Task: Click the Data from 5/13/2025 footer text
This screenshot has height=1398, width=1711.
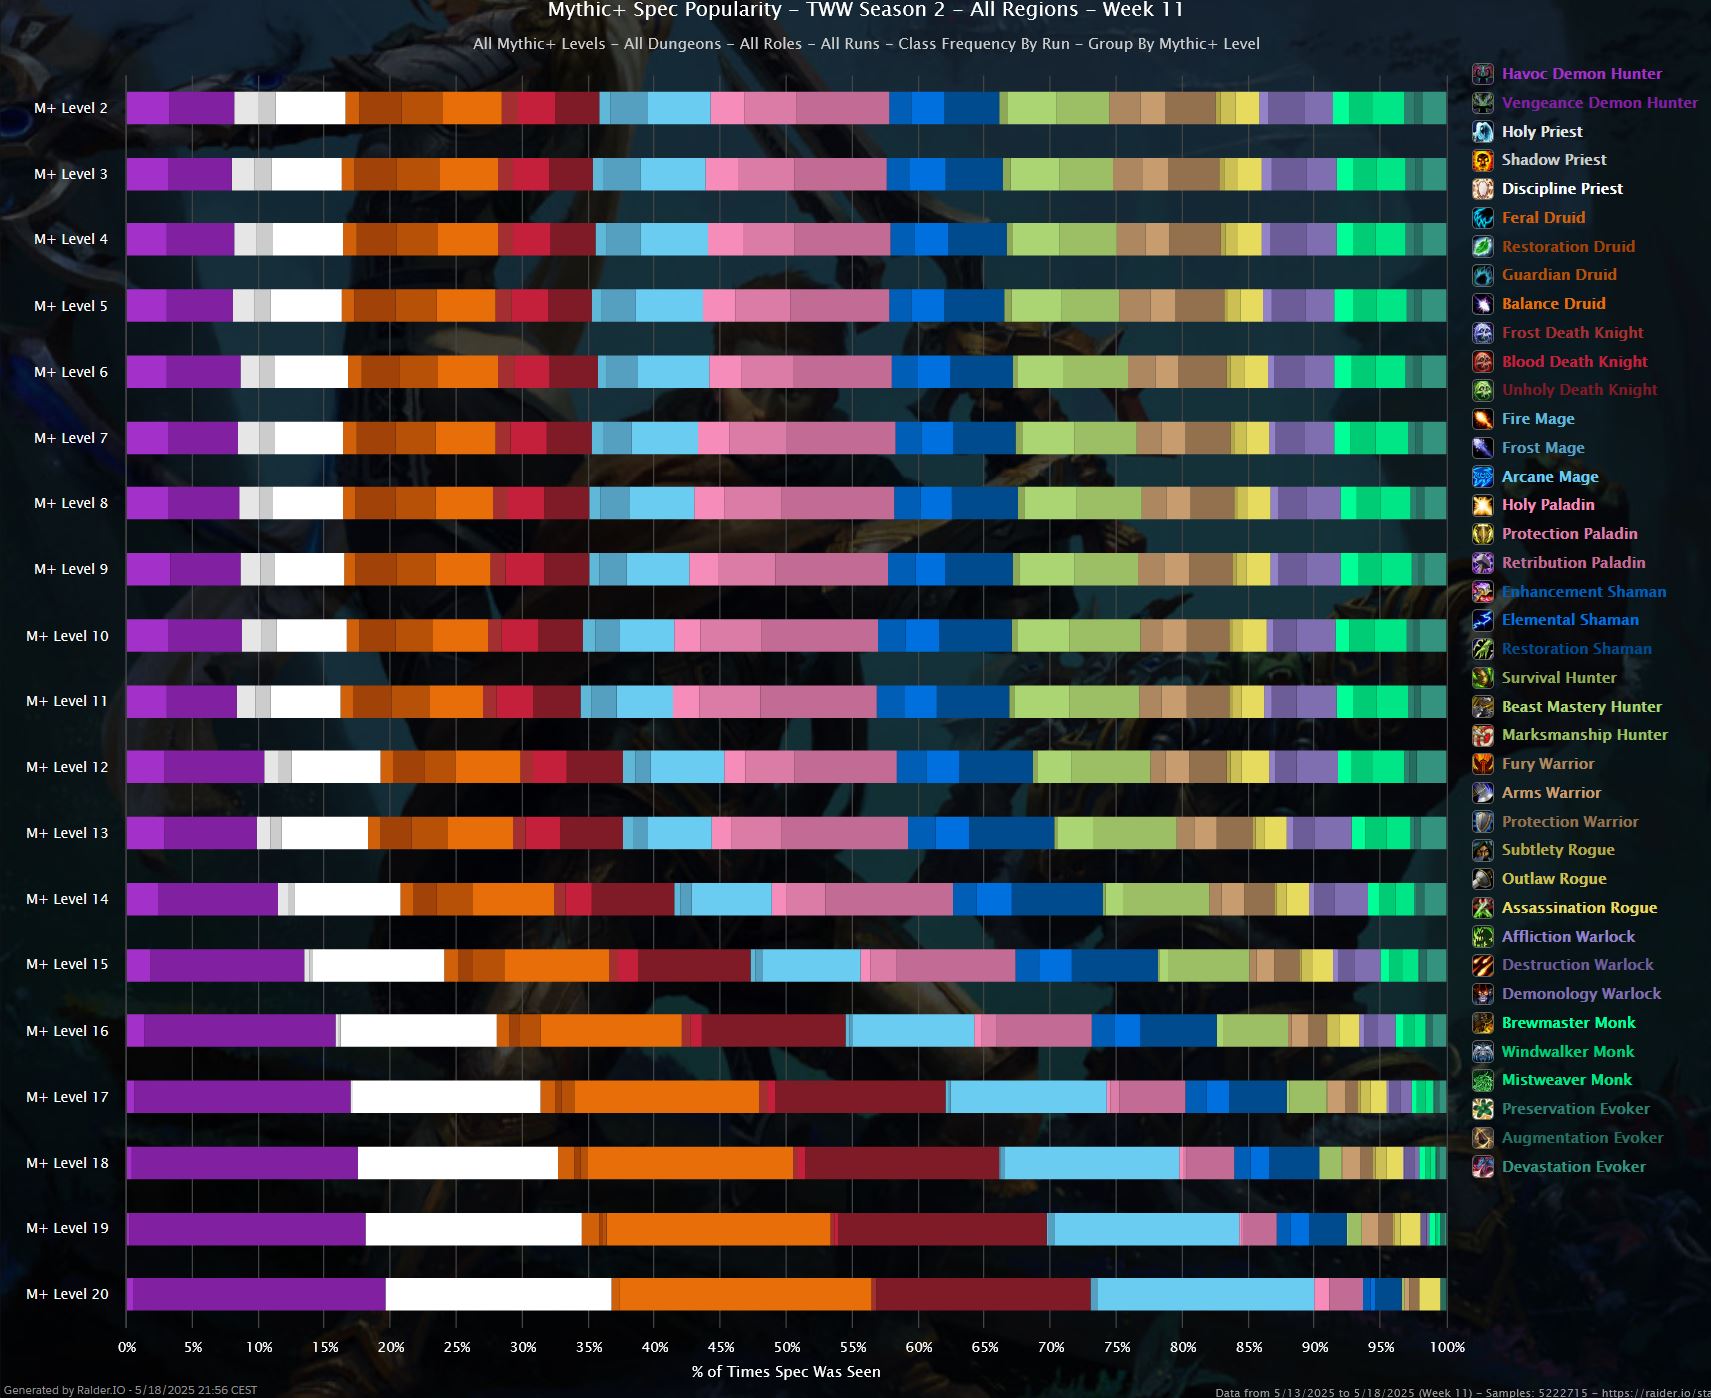Action: (x=1462, y=1392)
